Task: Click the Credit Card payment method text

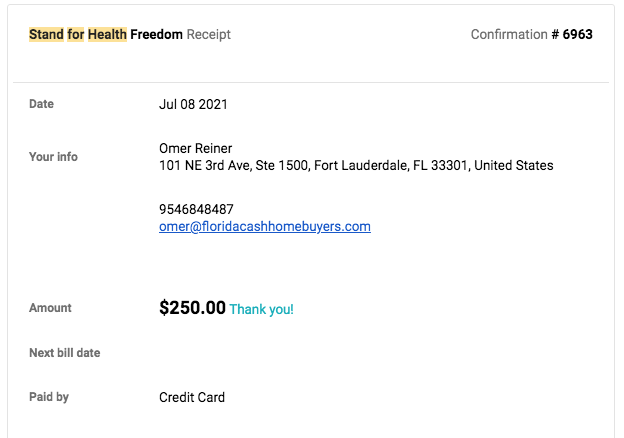Action: tap(192, 397)
